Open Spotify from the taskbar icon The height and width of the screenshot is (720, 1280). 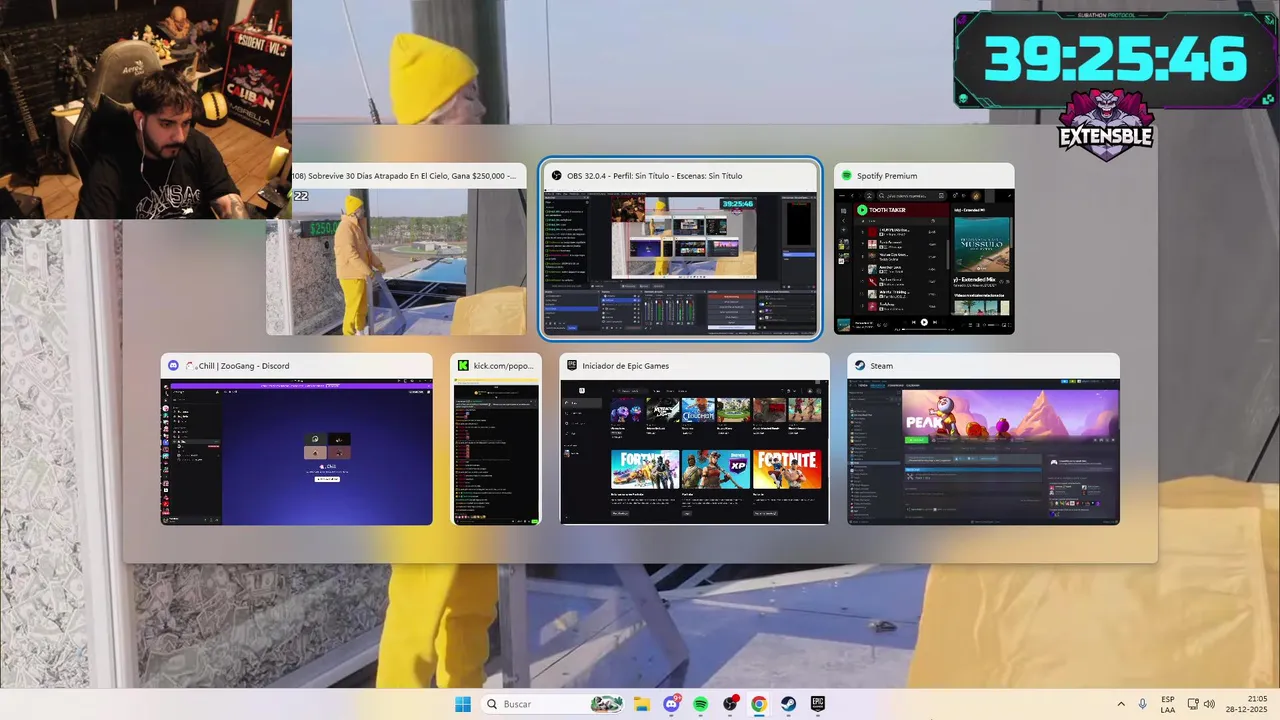tap(701, 704)
